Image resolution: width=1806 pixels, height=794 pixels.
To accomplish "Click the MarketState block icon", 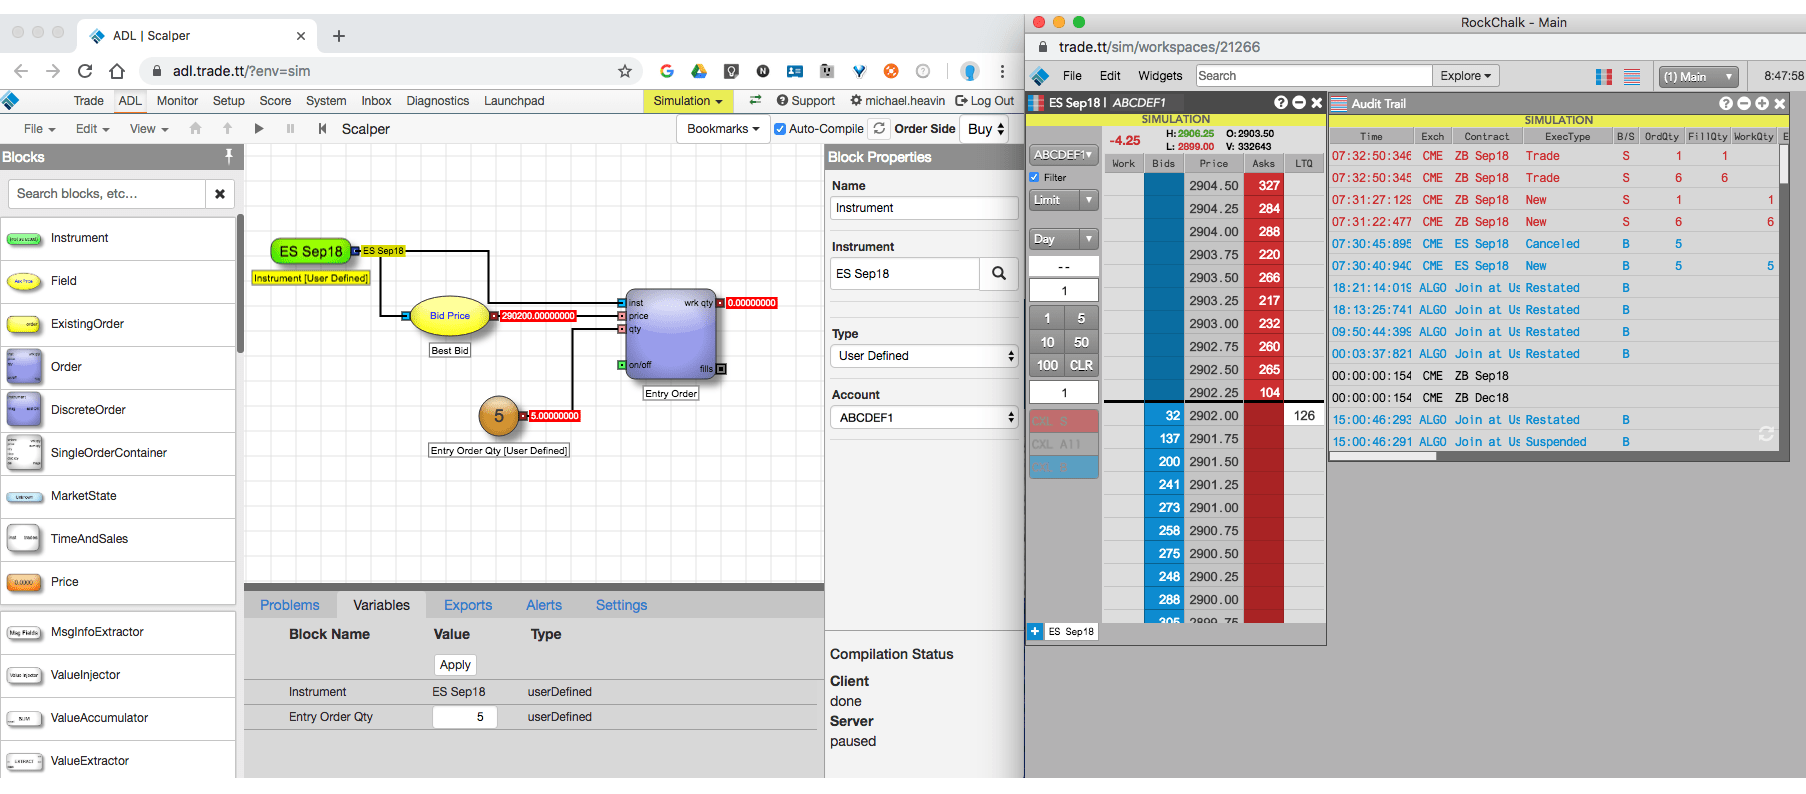I will [24, 497].
